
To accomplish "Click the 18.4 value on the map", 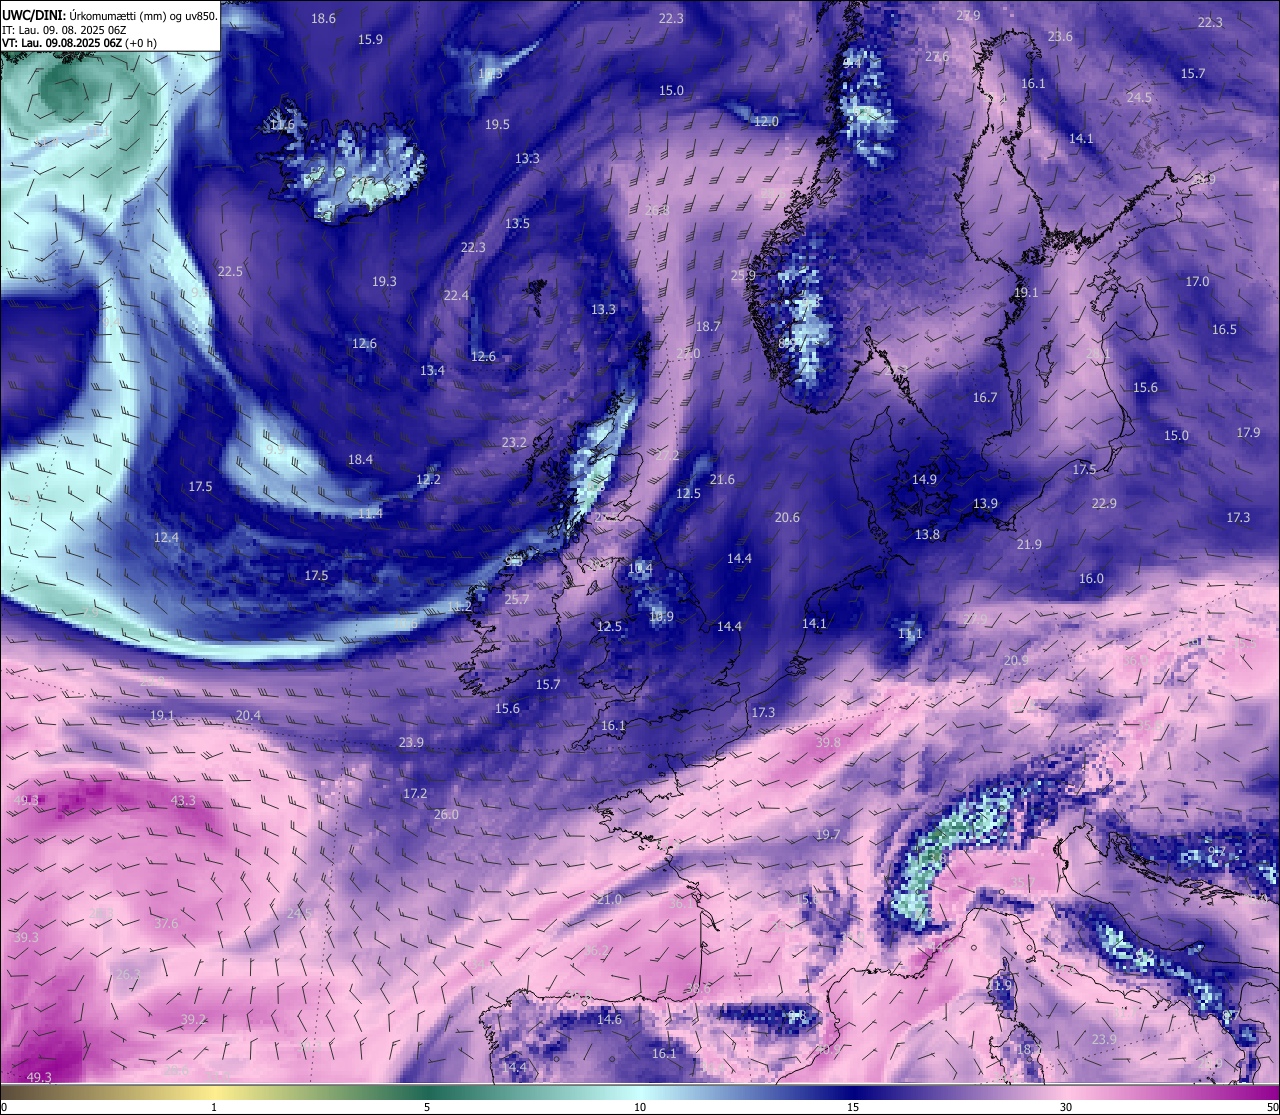I will 360,459.
